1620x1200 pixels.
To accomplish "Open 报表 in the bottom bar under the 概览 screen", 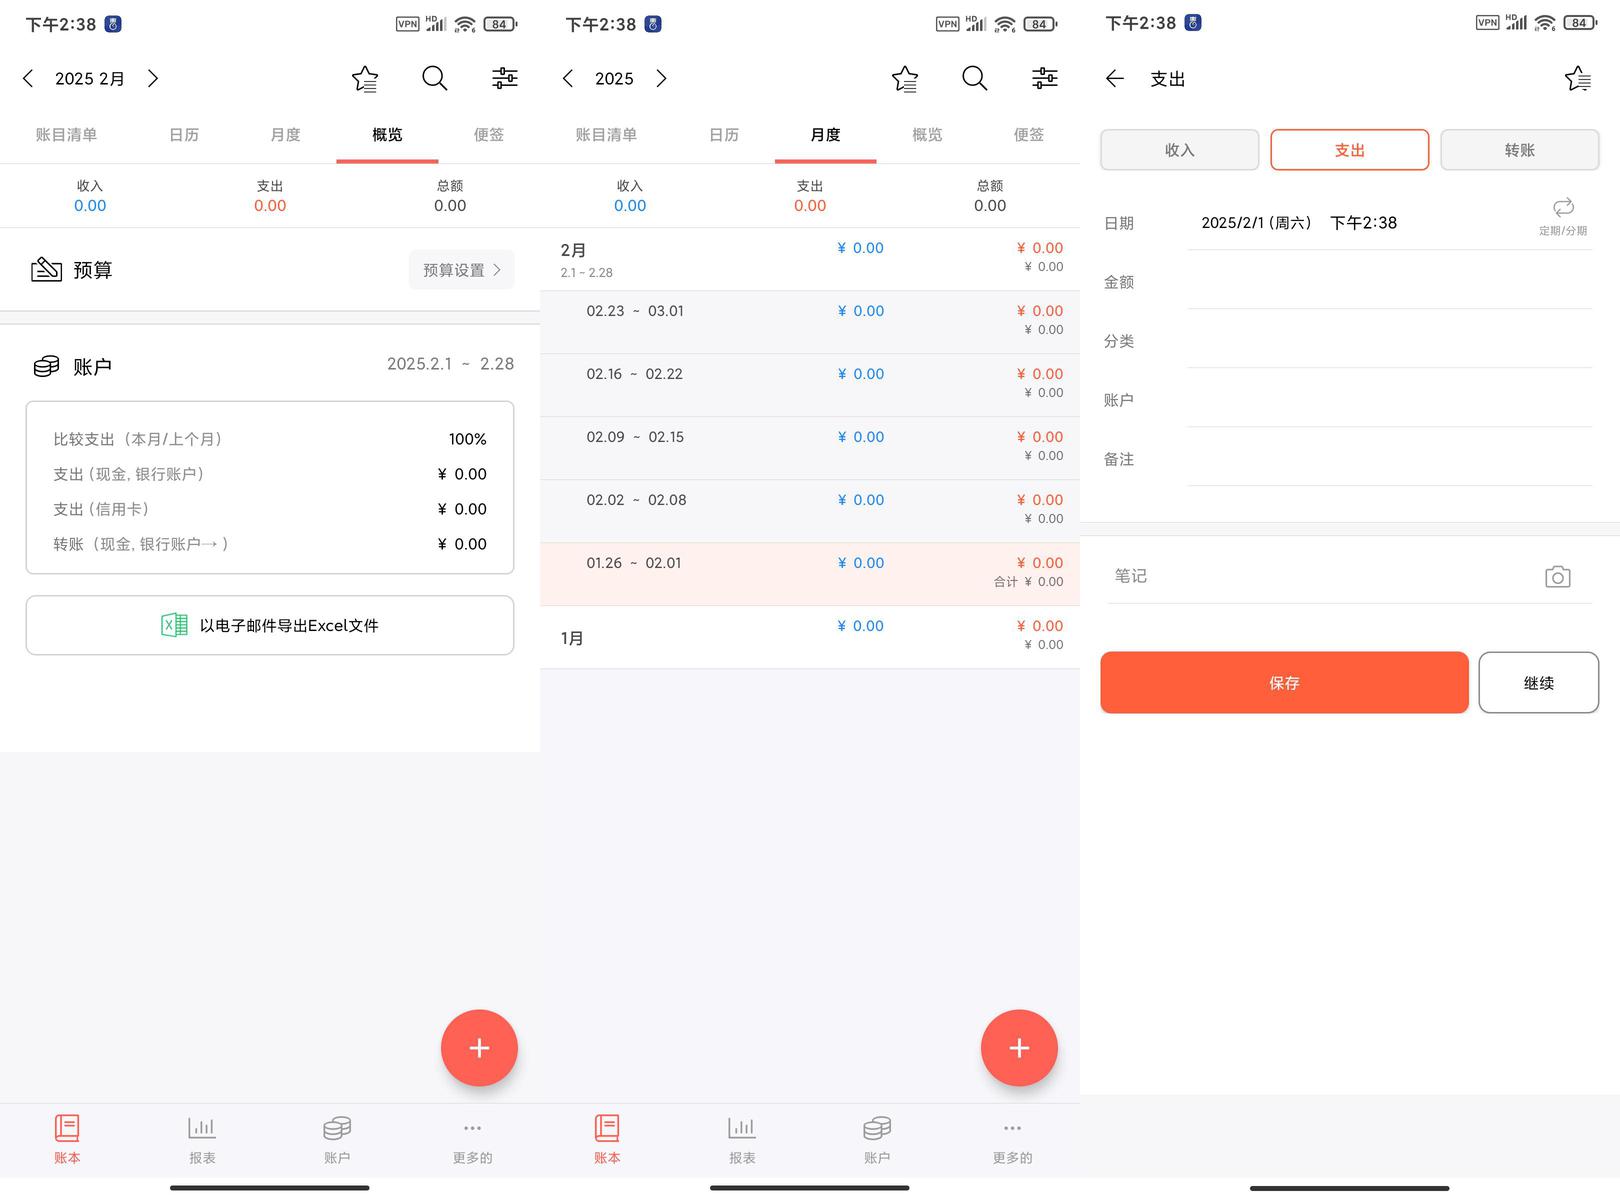I will [x=202, y=1139].
